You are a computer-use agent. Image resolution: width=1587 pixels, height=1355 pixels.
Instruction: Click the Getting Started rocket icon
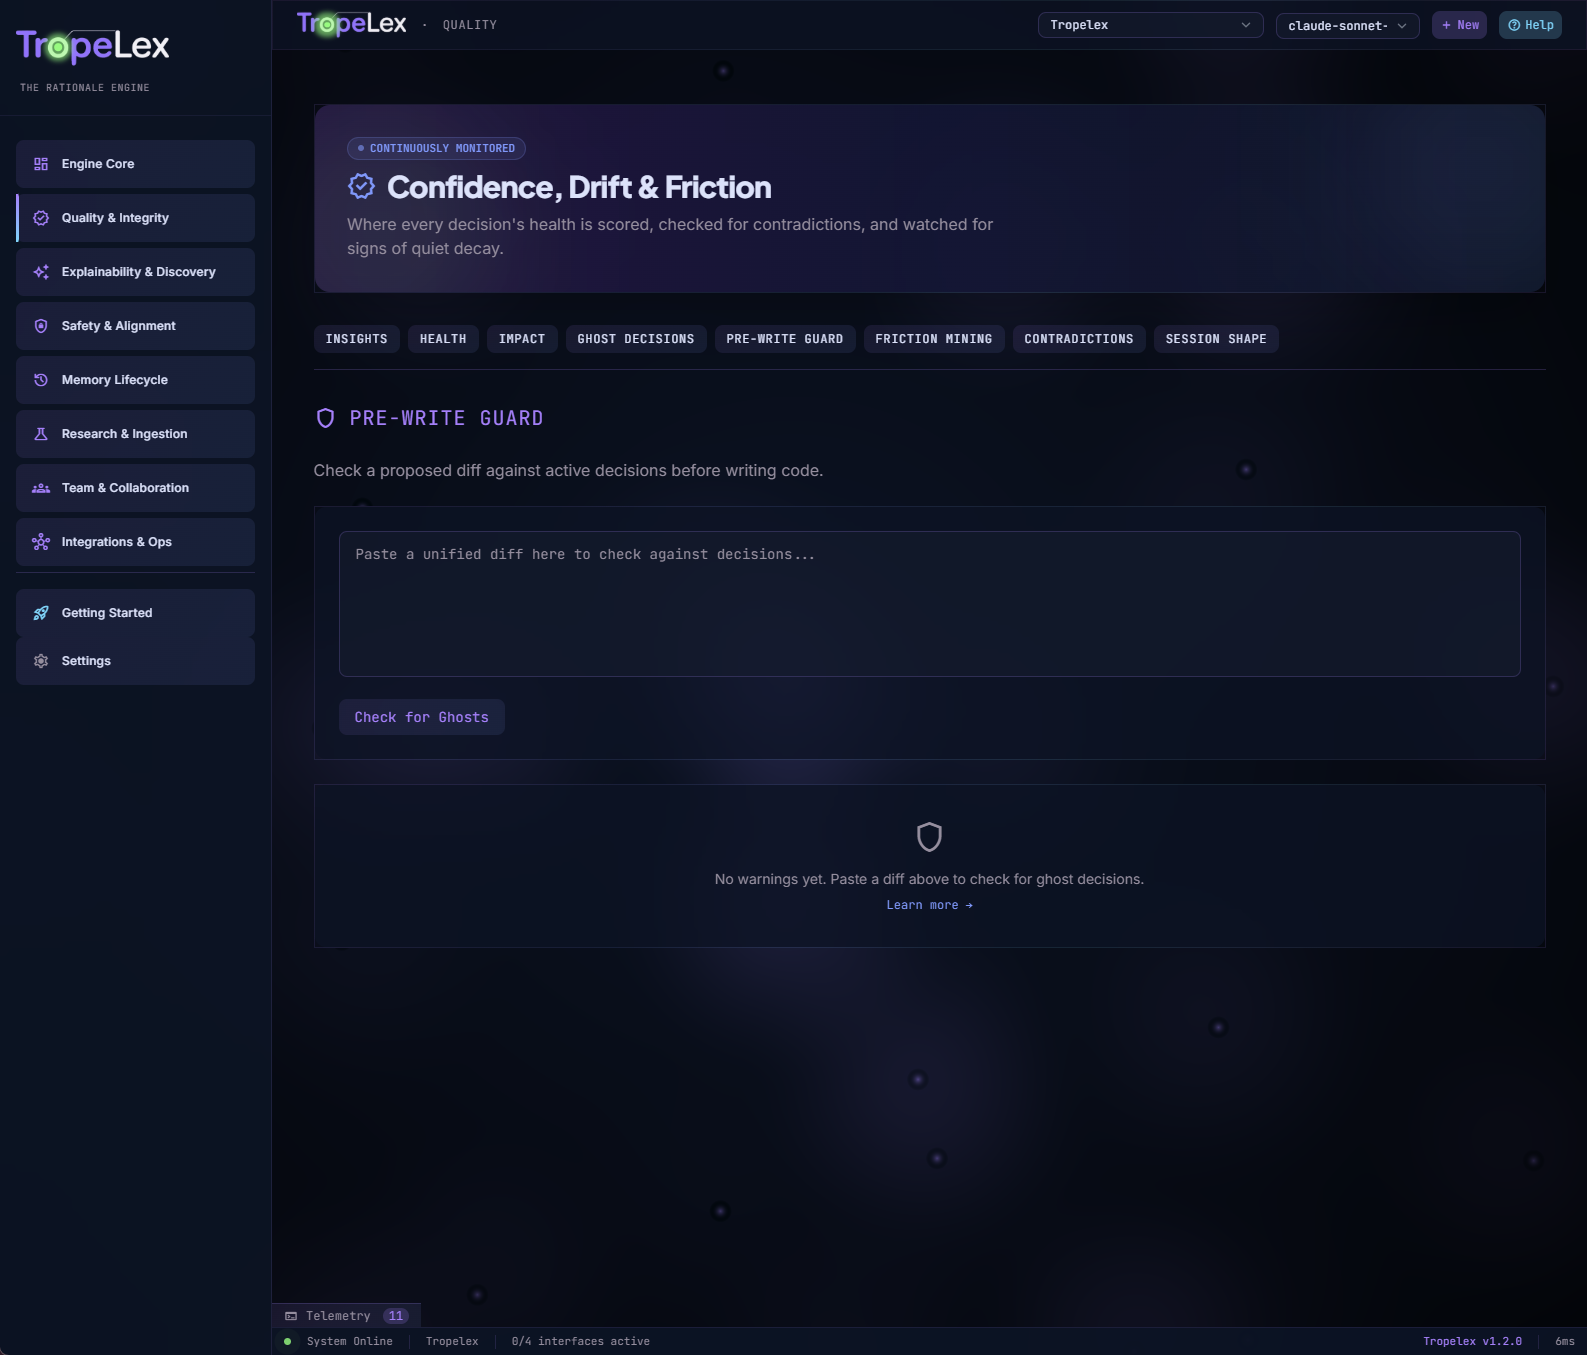coord(41,613)
